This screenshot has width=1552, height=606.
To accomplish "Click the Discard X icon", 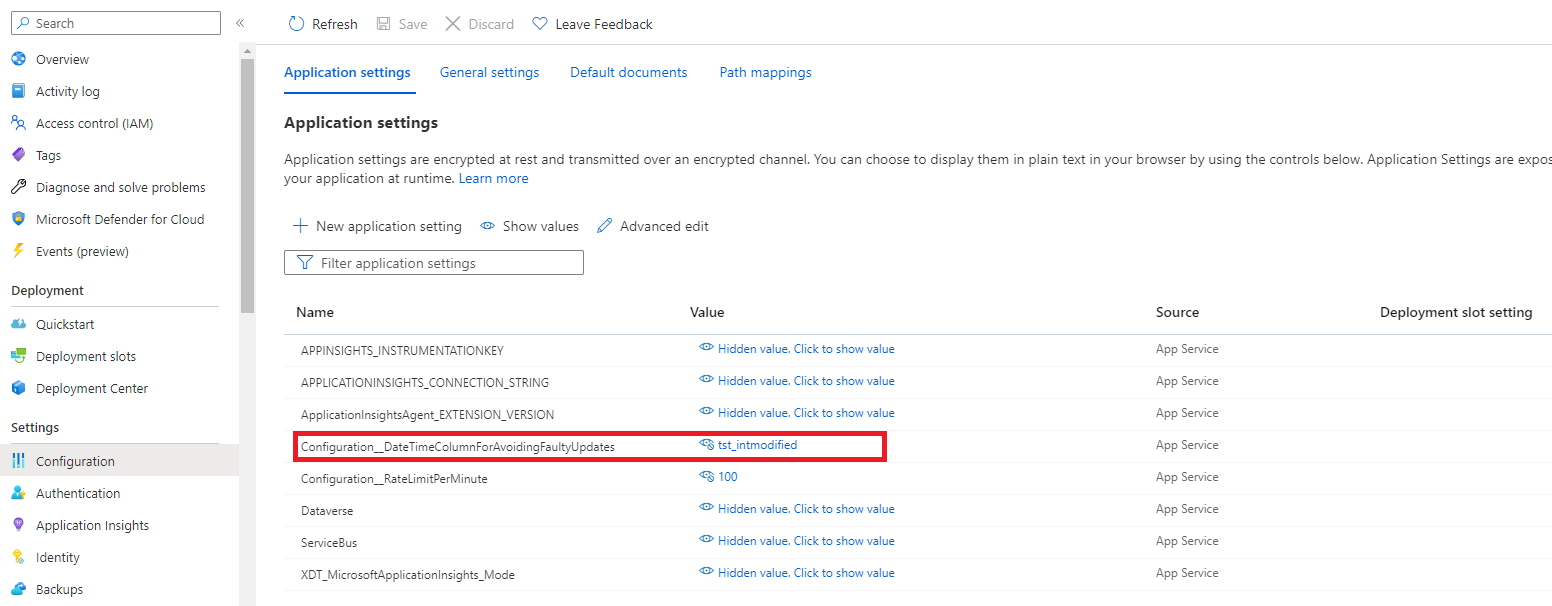I will (x=453, y=24).
